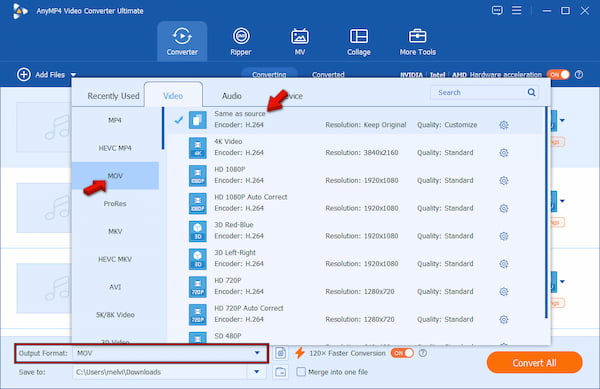Open settings gear for 4K Video preset

pyautogui.click(x=504, y=153)
